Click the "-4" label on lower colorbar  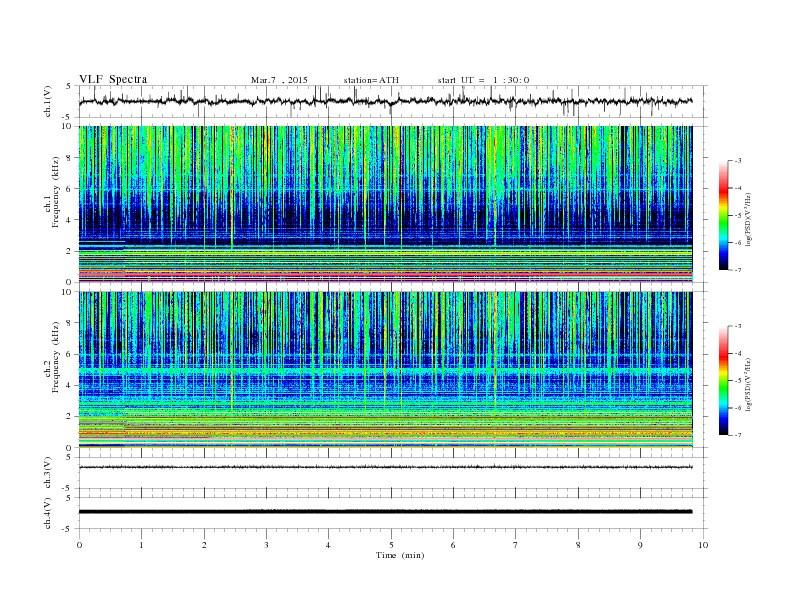pos(737,353)
